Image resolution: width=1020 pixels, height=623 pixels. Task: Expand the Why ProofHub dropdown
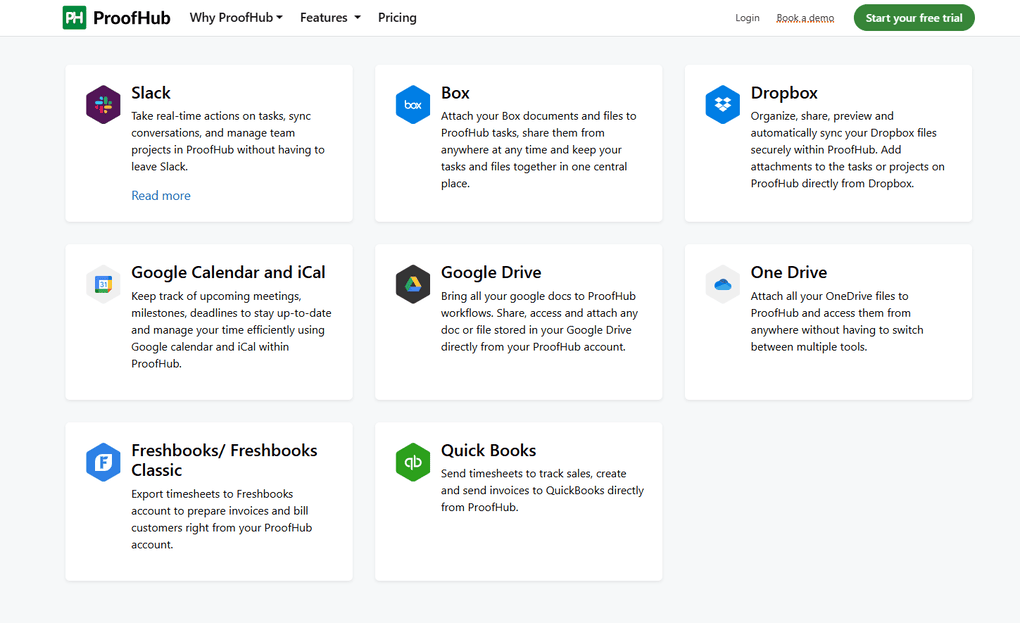pos(236,17)
